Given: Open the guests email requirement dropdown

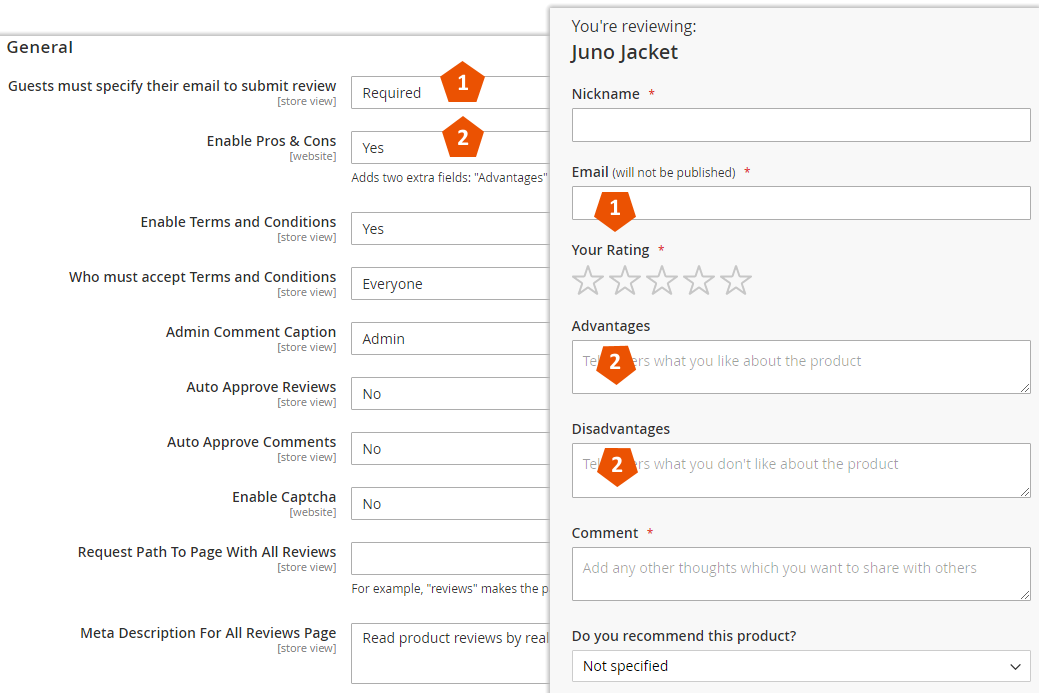Looking at the screenshot, I should point(450,93).
